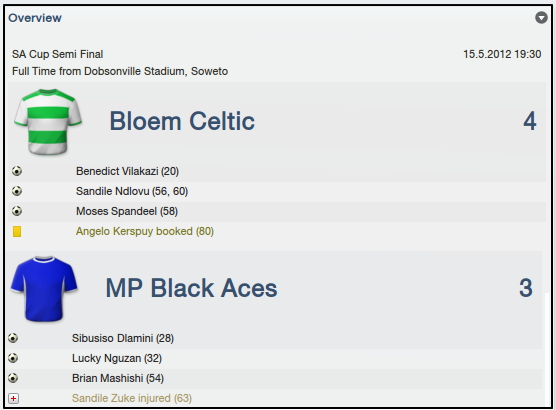Image resolution: width=556 pixels, height=410 pixels.
Task: Open MP Black Aces team name link
Action: click(x=191, y=288)
